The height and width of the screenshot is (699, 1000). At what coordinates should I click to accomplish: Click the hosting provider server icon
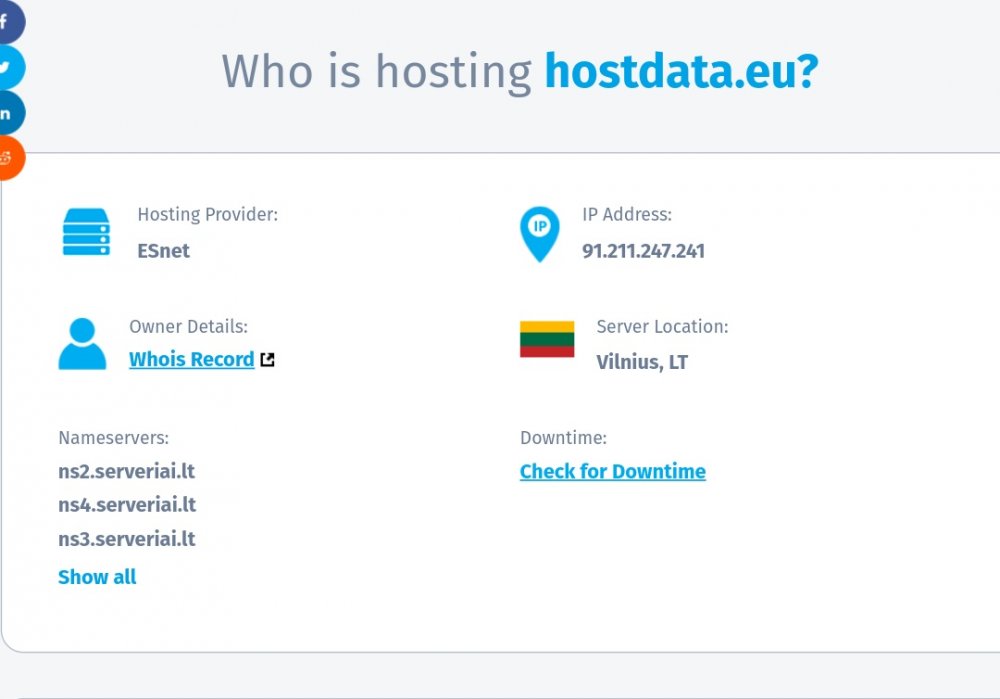86,232
